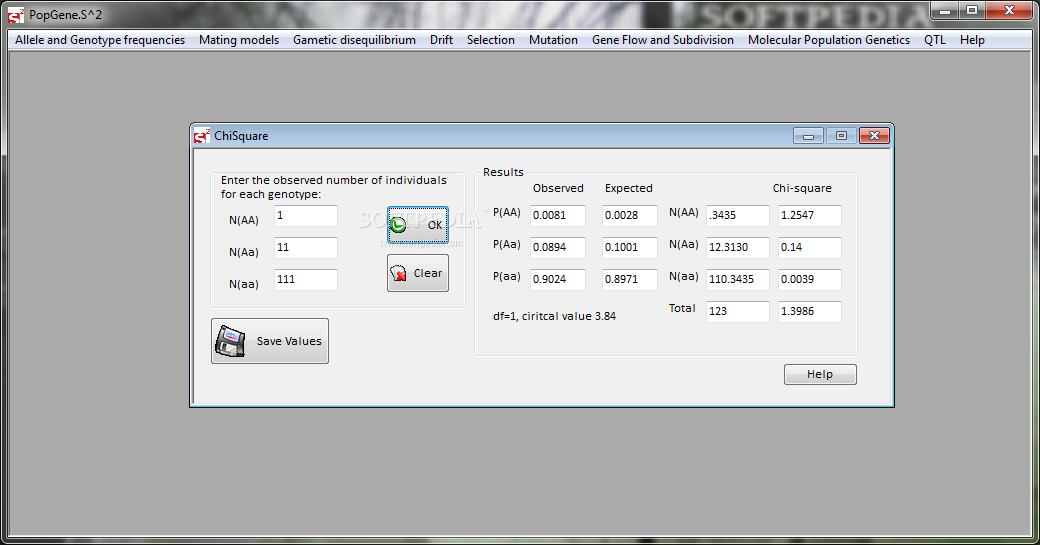1040x545 pixels.
Task: Select the expected P(AA) value 0.0028
Action: pyautogui.click(x=629, y=215)
